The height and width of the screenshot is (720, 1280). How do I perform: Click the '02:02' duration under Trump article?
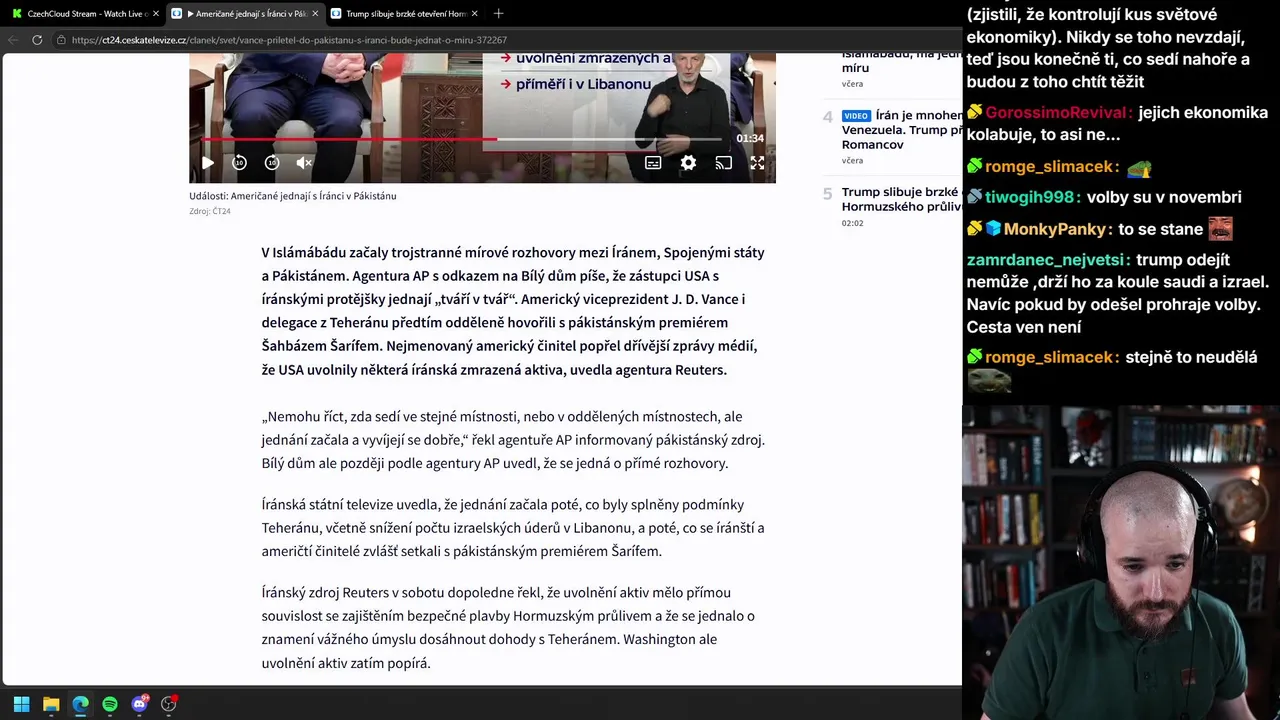point(852,223)
